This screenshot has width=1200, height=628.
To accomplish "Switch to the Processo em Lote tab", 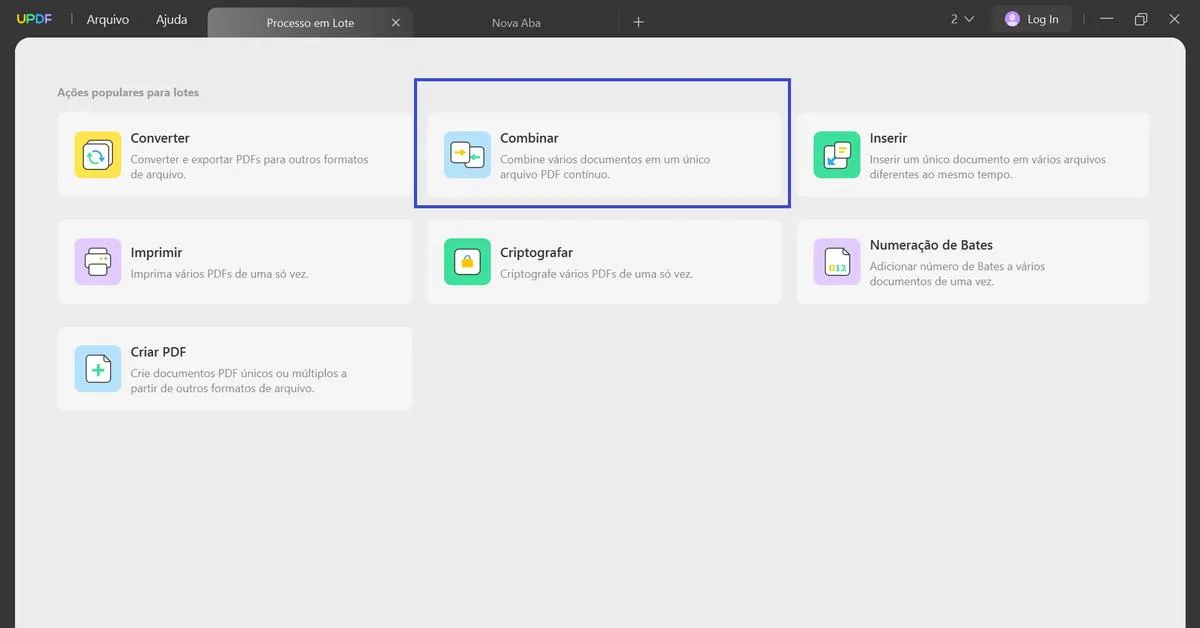I will coord(310,22).
